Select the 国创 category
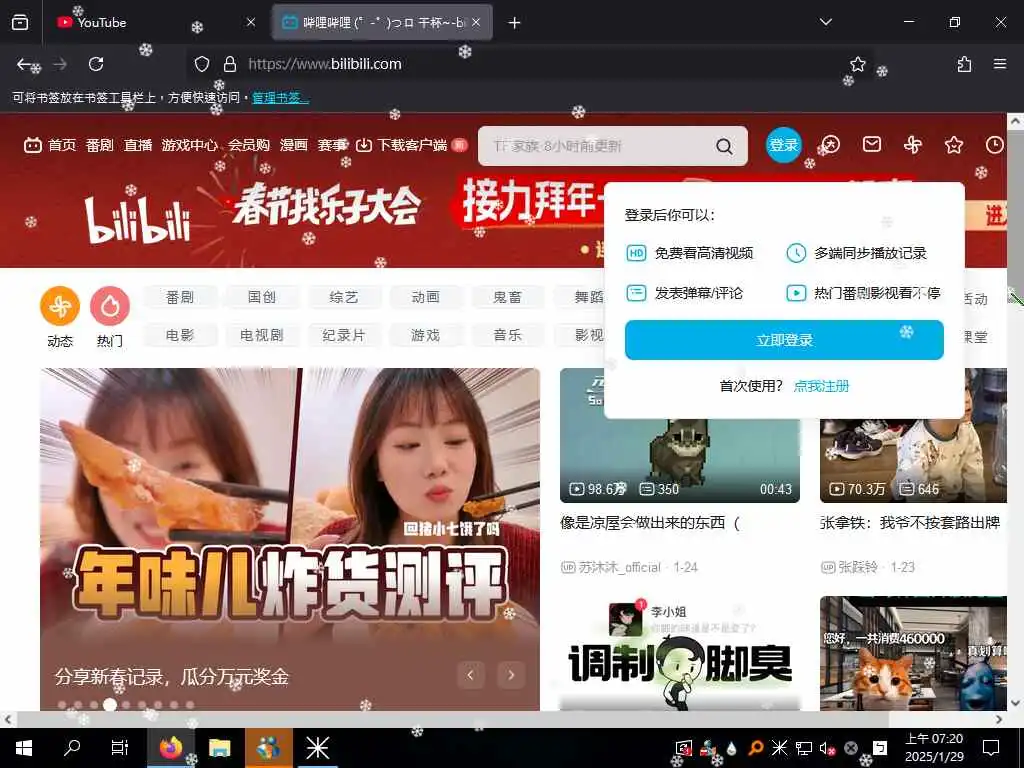 coord(262,297)
